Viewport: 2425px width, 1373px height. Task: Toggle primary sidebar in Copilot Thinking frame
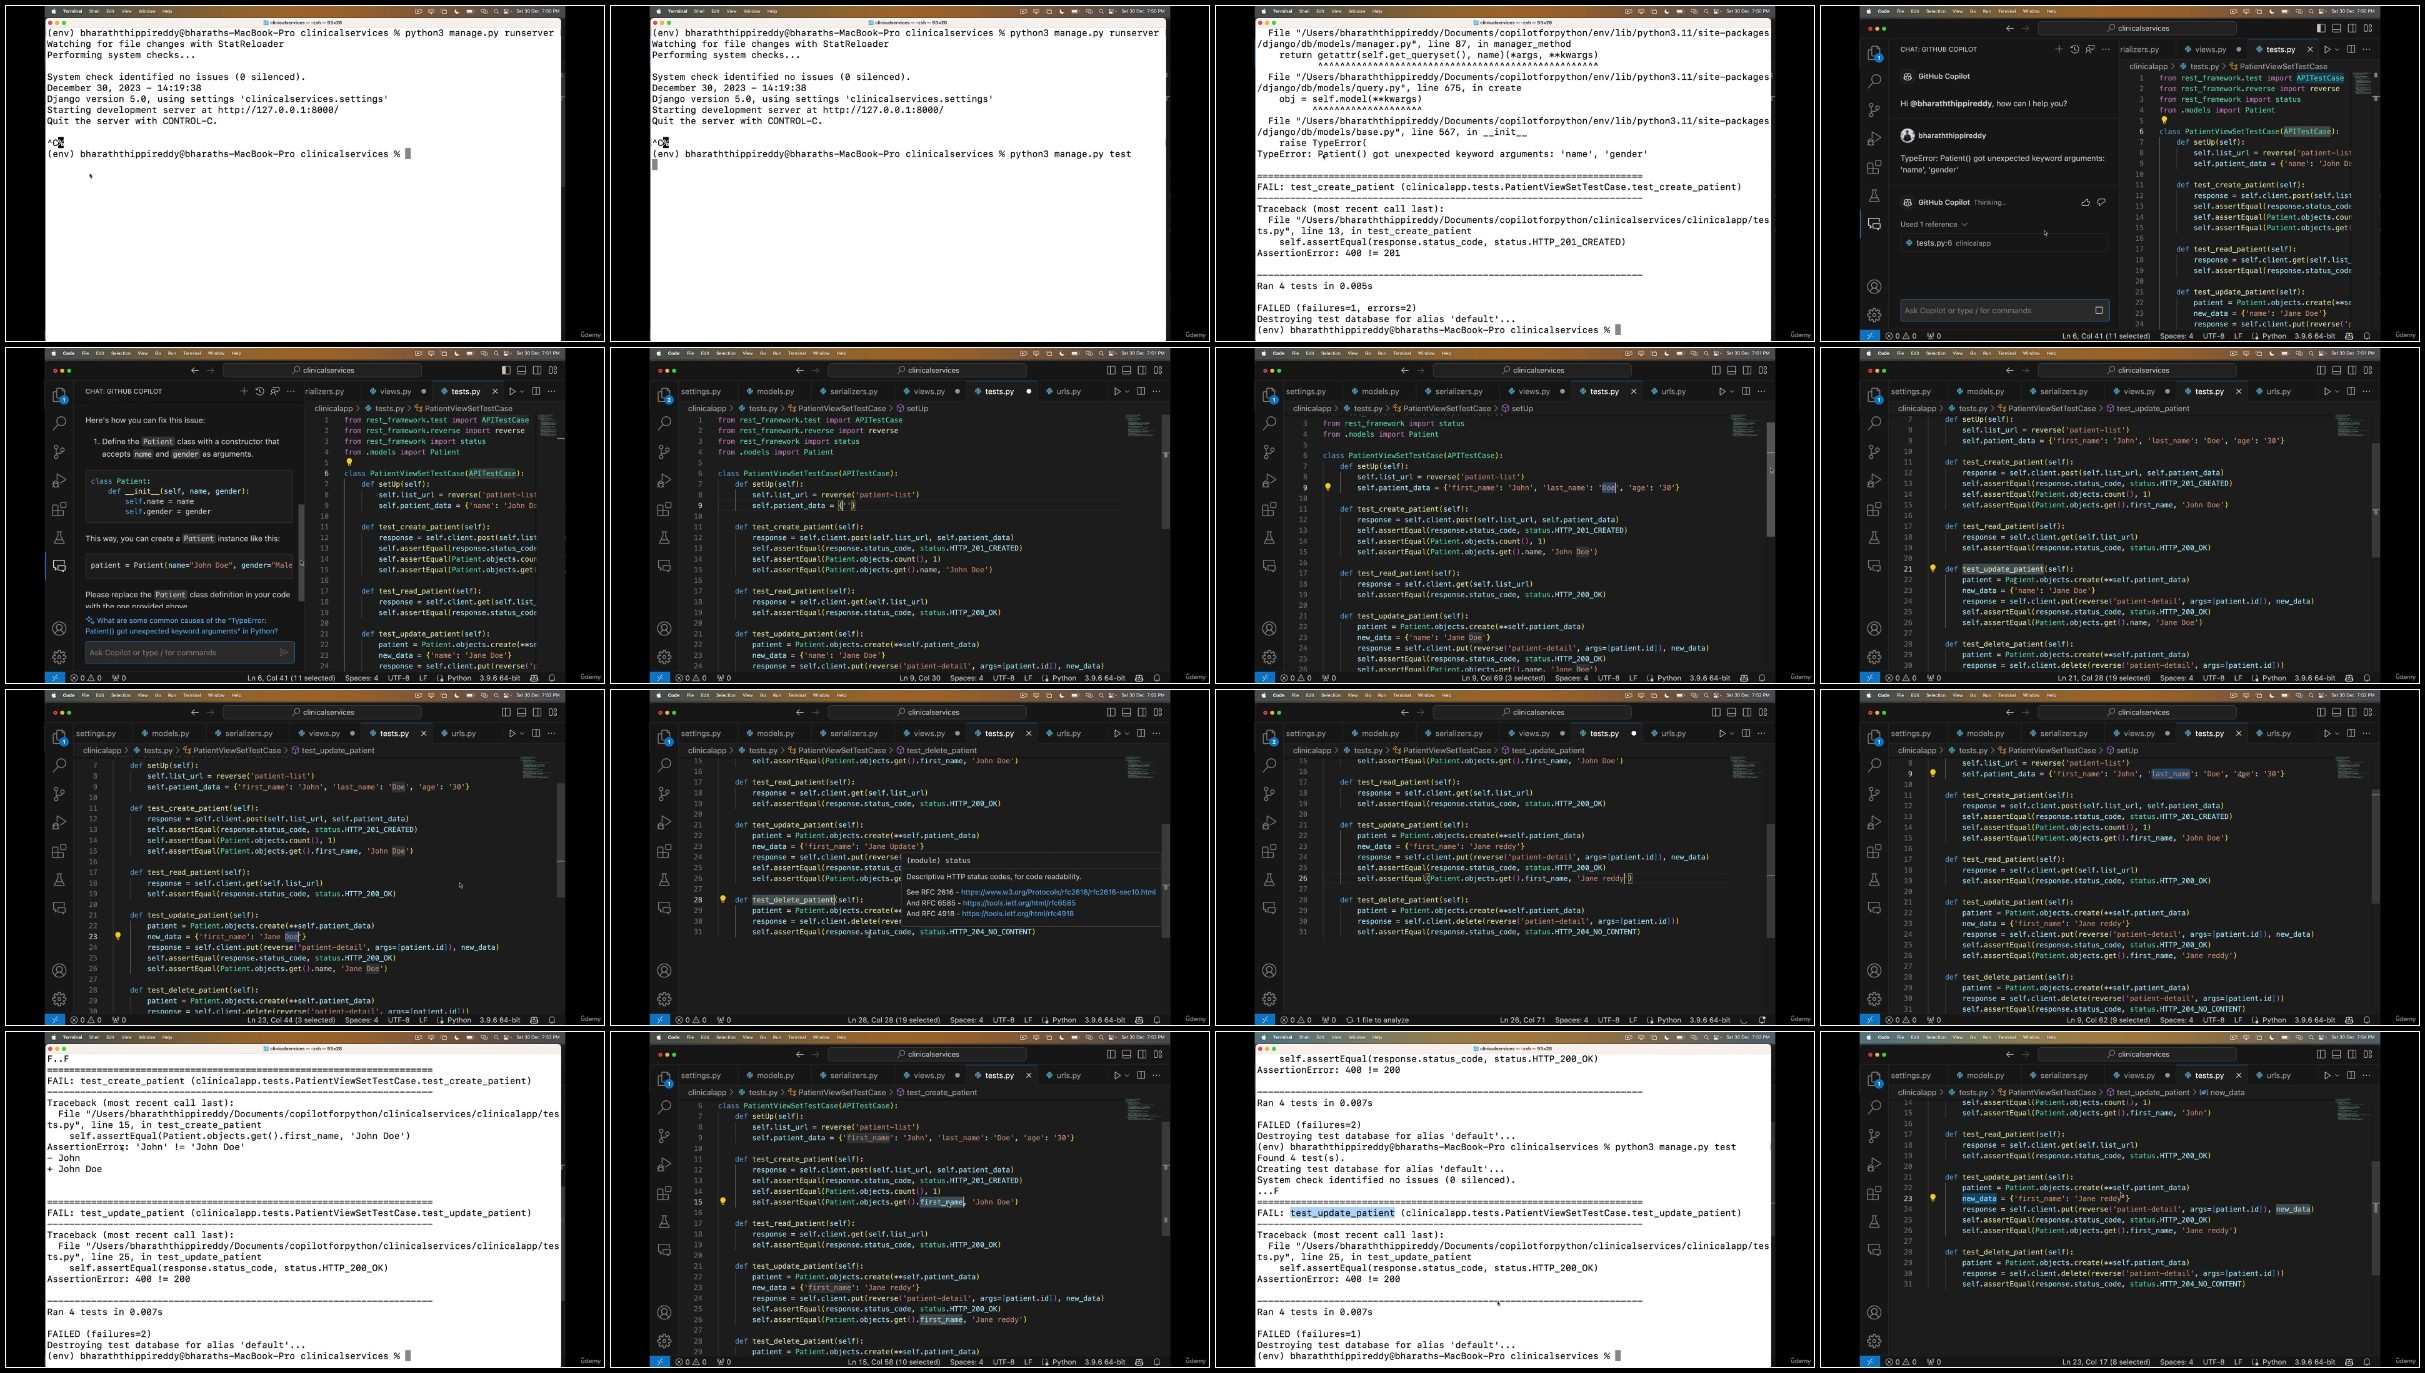click(x=2321, y=28)
